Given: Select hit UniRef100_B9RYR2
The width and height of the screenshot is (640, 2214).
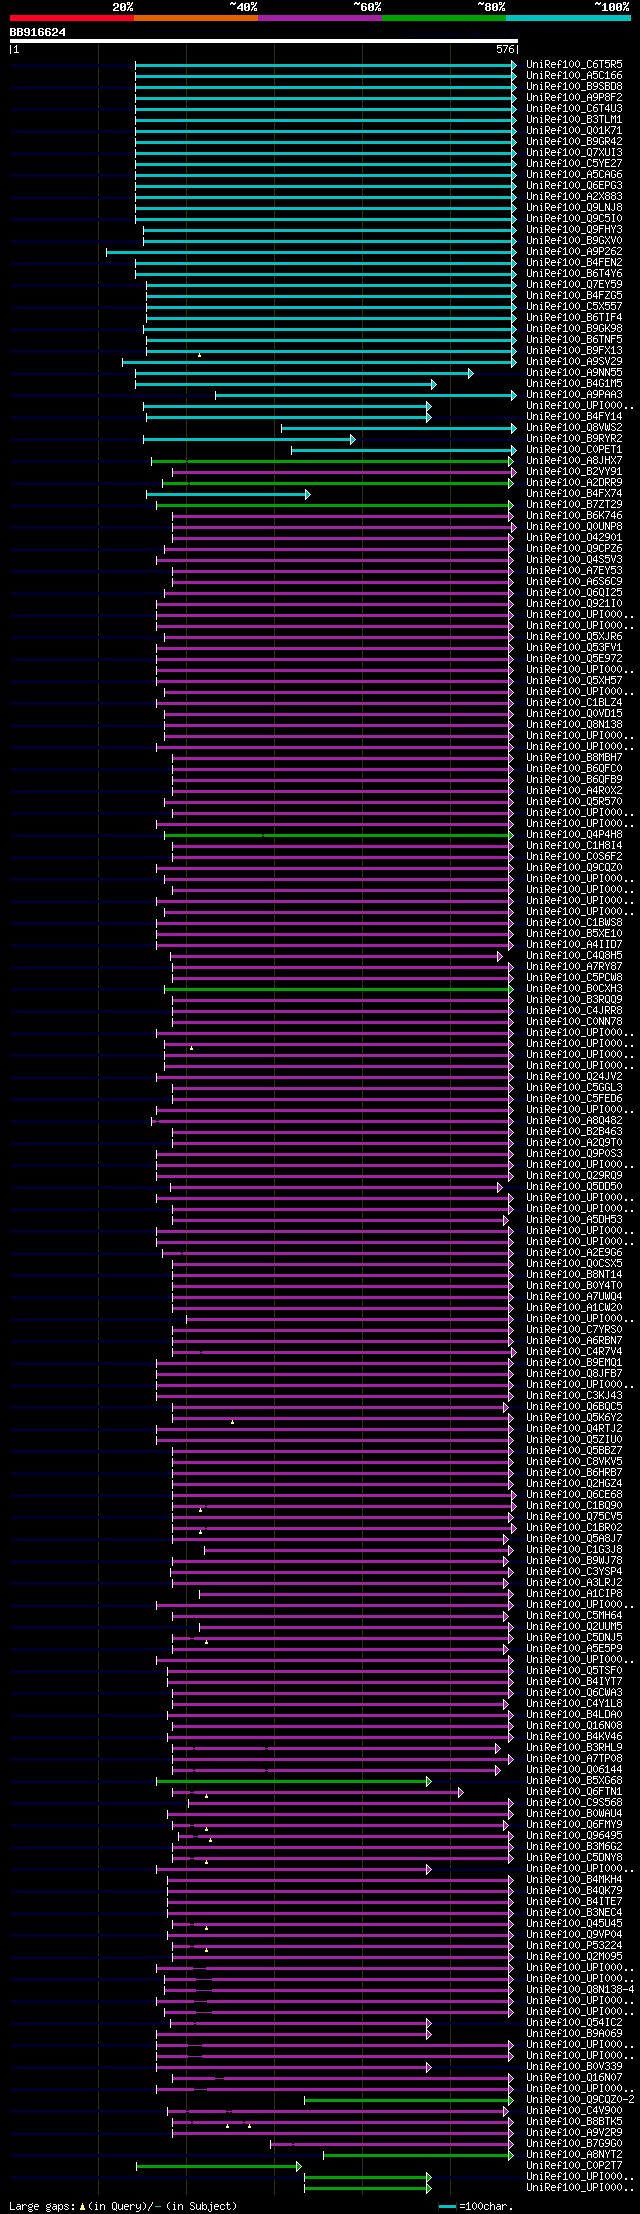Looking at the screenshot, I should pos(574,438).
